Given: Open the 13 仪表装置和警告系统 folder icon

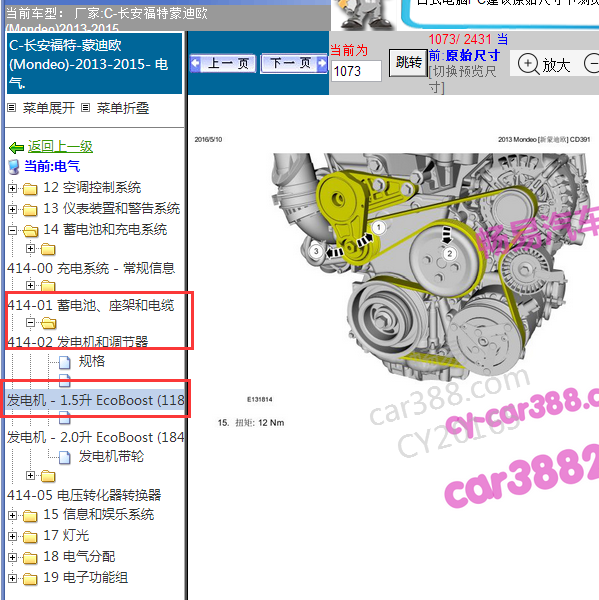Looking at the screenshot, I should pos(30,210).
